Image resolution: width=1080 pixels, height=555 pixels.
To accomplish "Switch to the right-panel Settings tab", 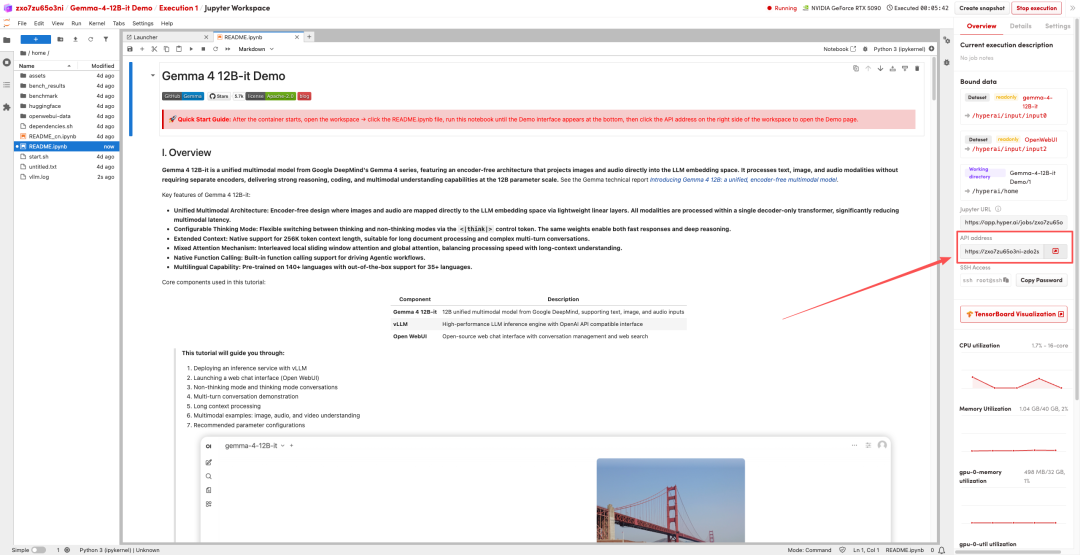I will coord(1058,25).
